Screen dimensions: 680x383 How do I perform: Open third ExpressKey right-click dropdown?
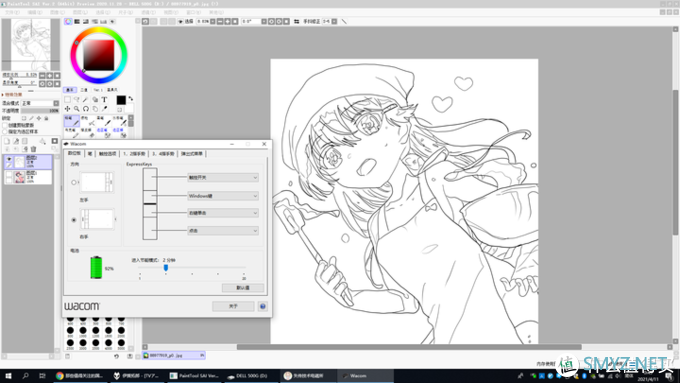[x=223, y=213]
